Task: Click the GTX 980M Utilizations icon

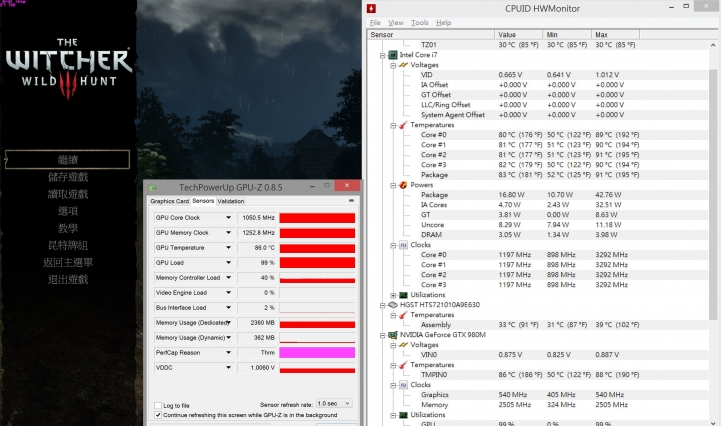Action: 403,415
